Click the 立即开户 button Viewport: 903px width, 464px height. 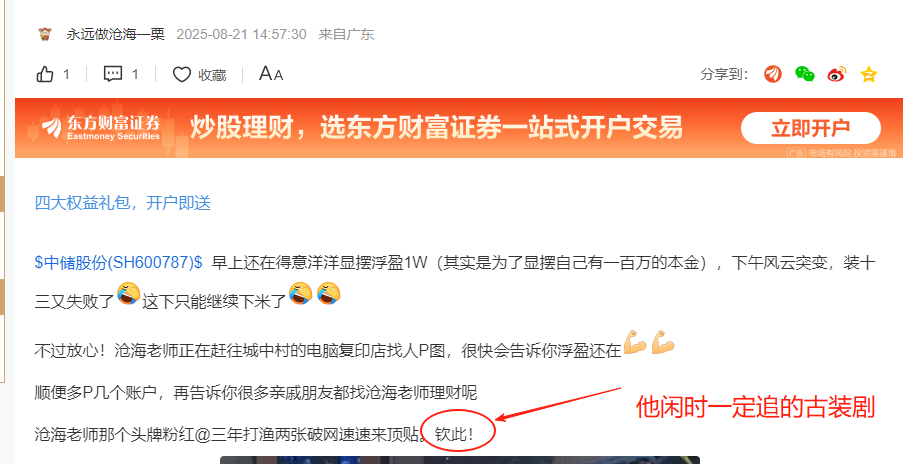pyautogui.click(x=811, y=128)
